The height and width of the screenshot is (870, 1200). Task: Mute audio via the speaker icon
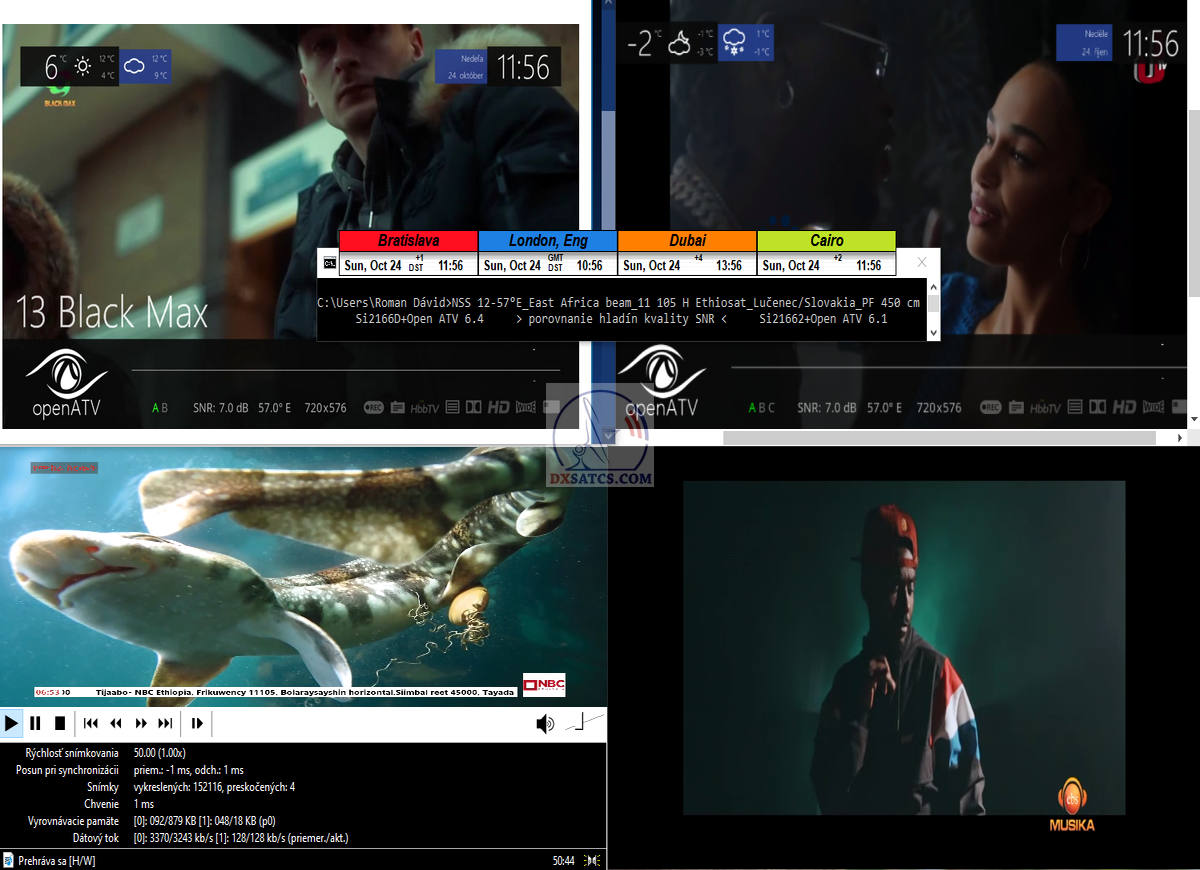545,724
